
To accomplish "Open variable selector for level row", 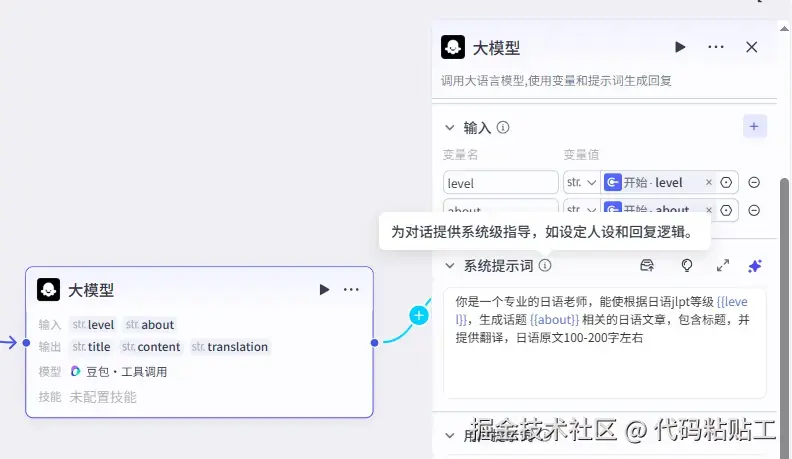I will pyautogui.click(x=726, y=182).
